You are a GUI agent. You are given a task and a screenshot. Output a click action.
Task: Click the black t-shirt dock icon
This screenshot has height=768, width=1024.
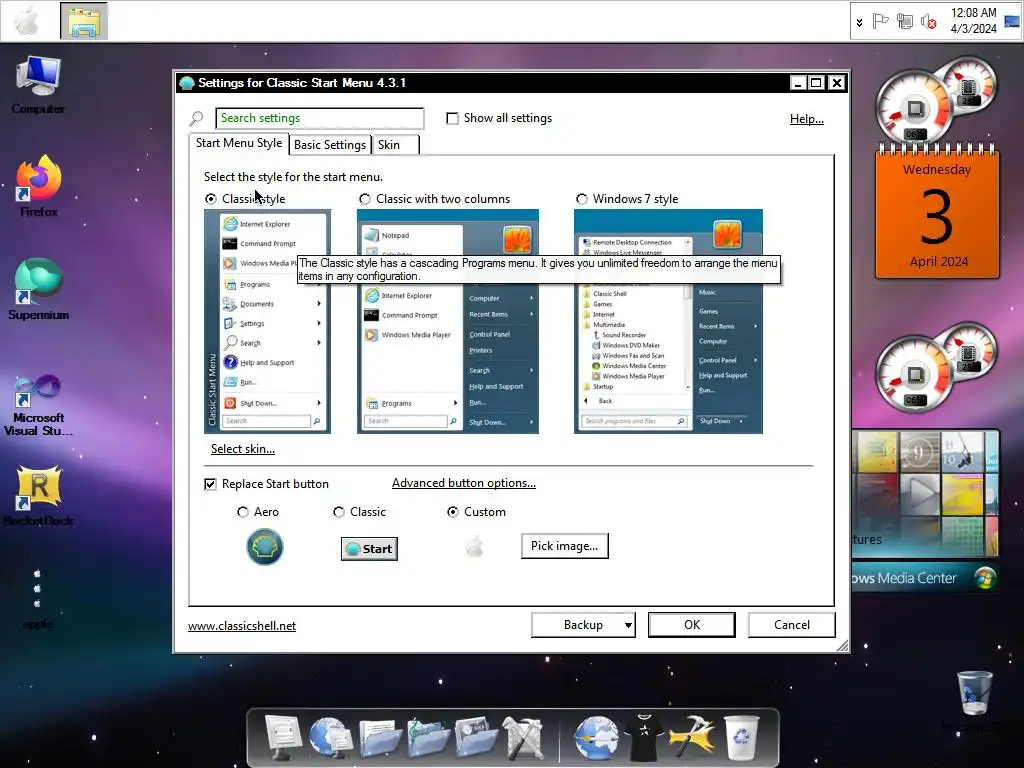click(644, 738)
